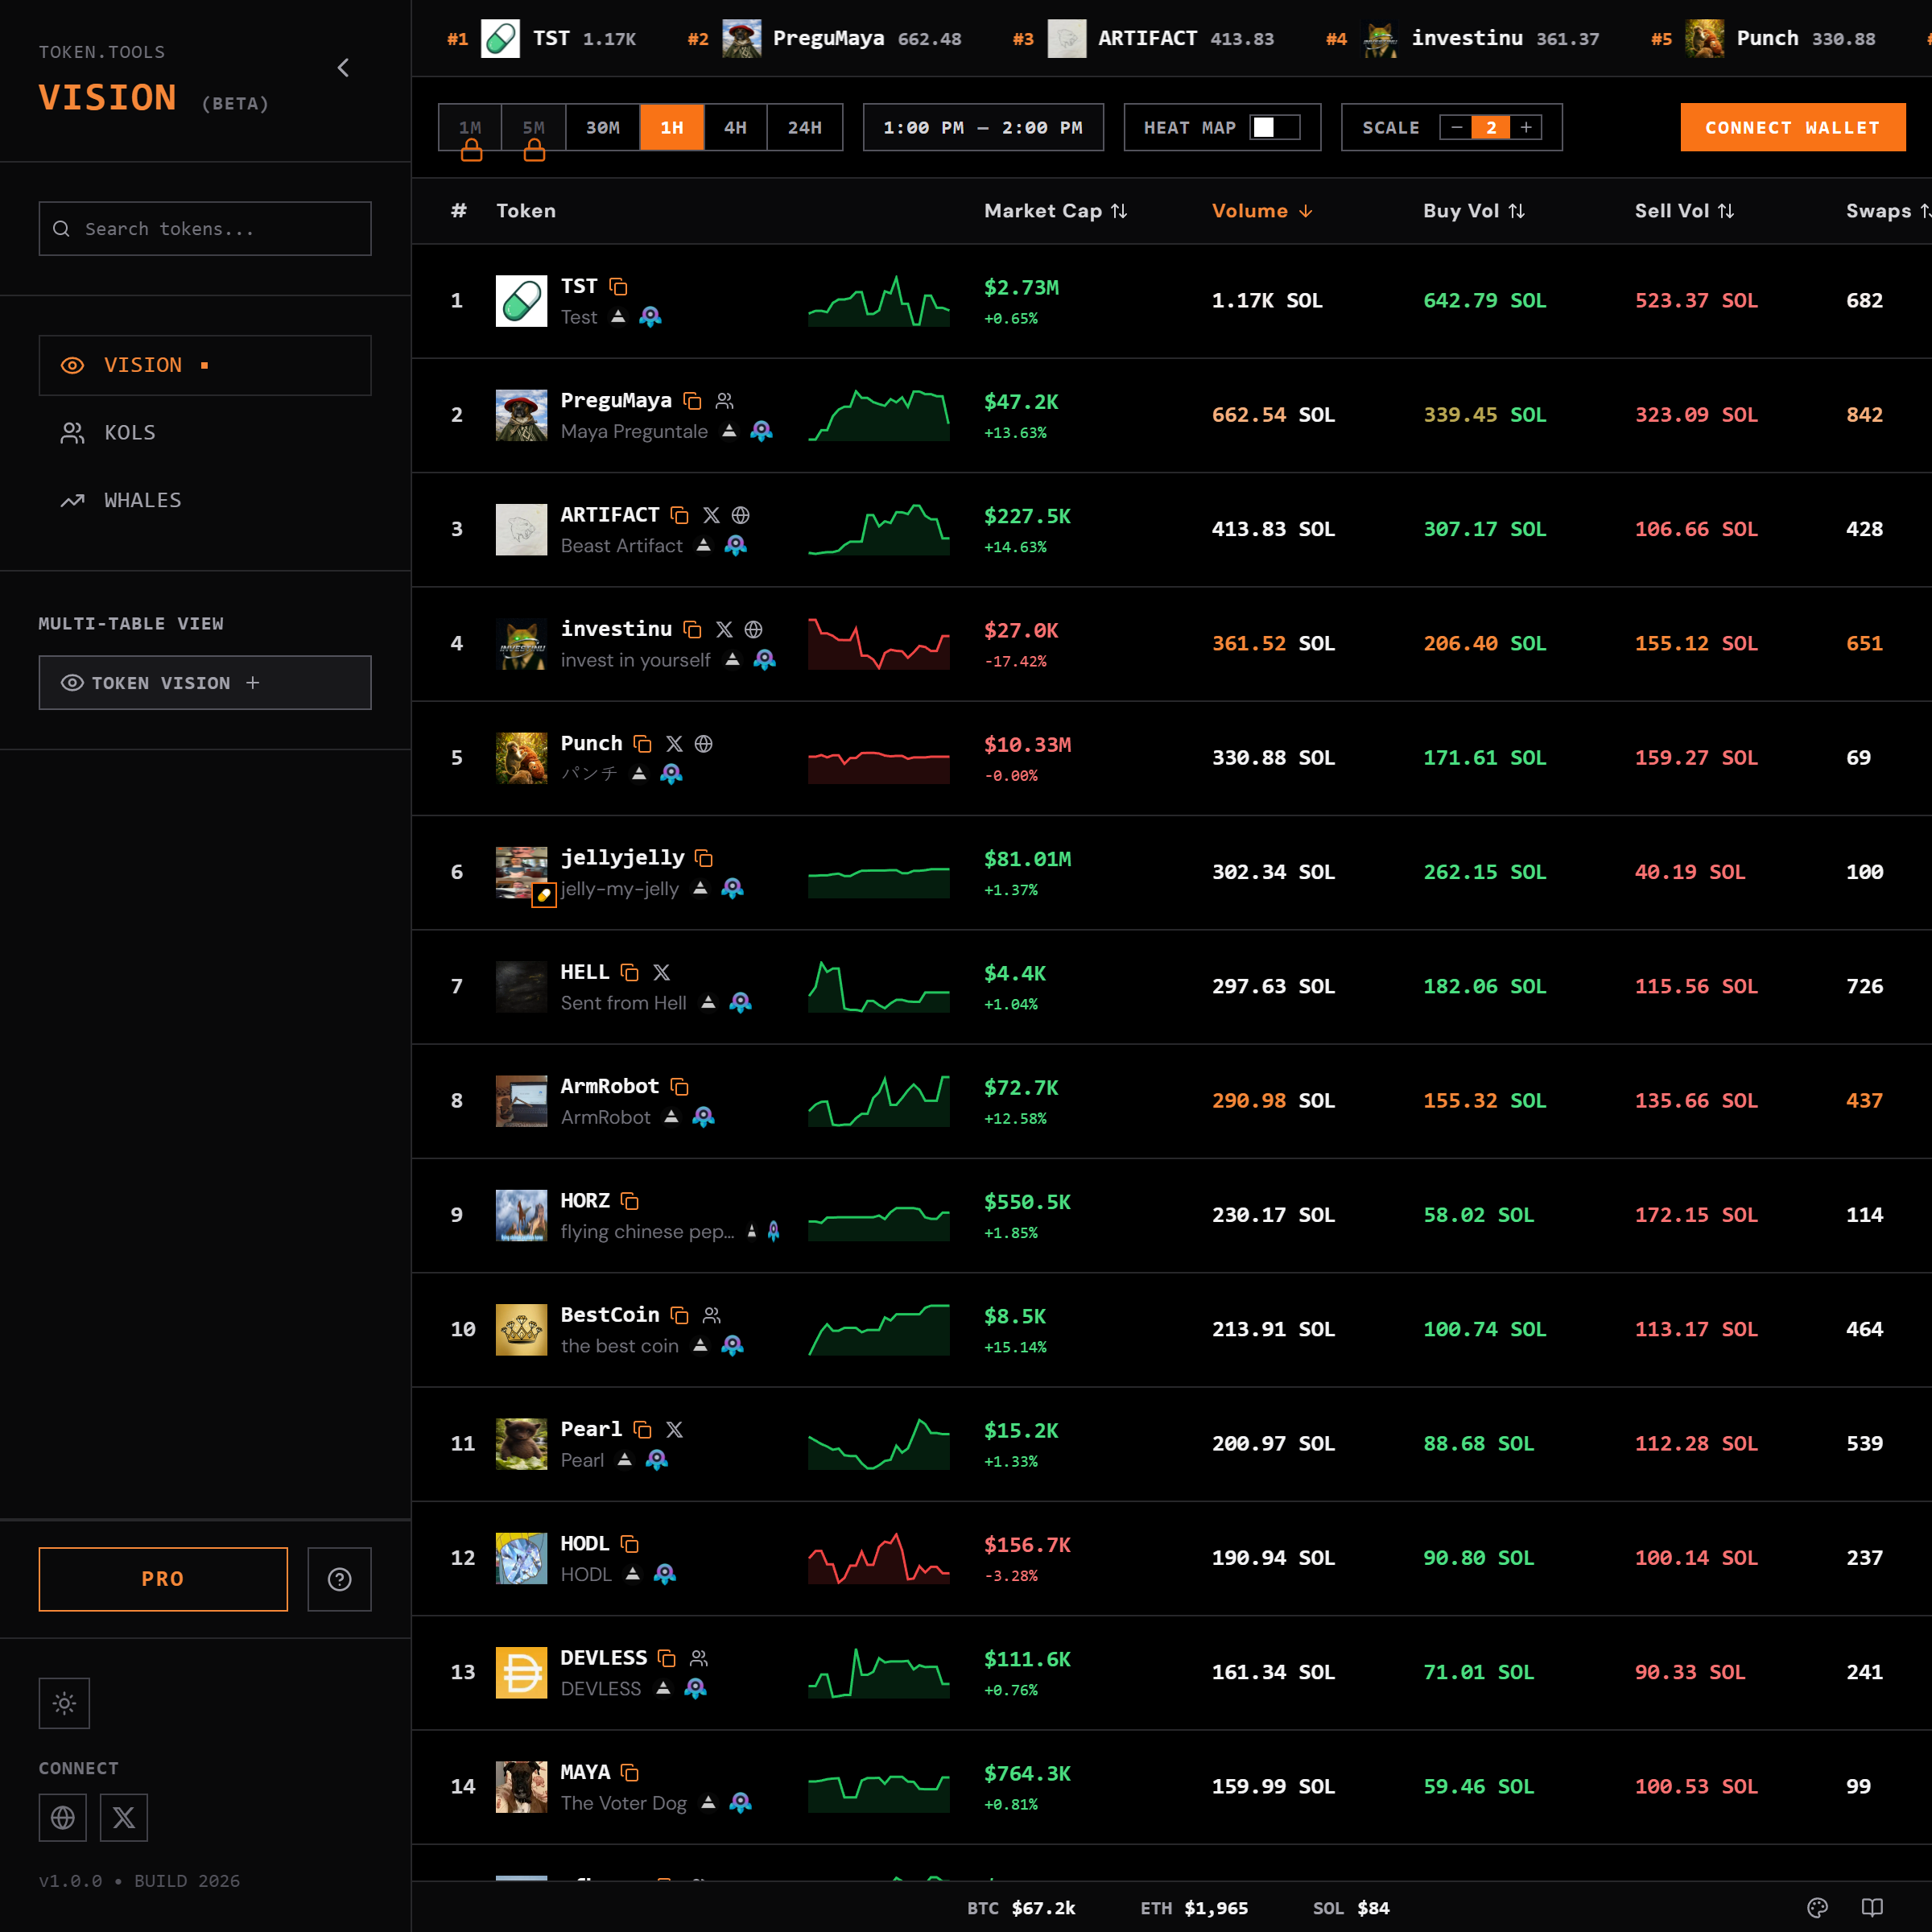
Task: Increase the scale with the plus control
Action: tap(1527, 127)
